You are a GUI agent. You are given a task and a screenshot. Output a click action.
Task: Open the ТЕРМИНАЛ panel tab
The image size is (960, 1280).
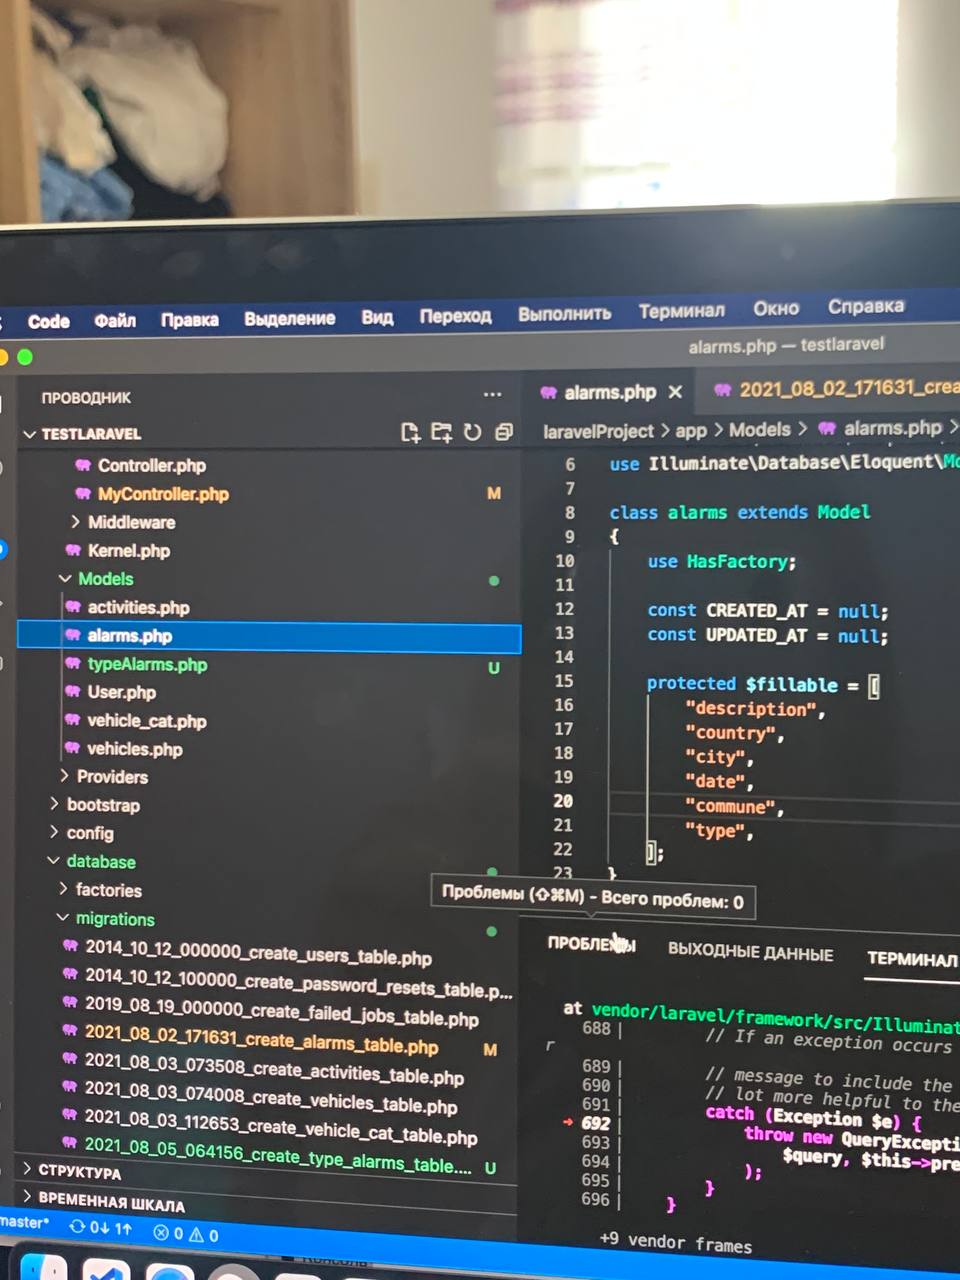coord(912,959)
